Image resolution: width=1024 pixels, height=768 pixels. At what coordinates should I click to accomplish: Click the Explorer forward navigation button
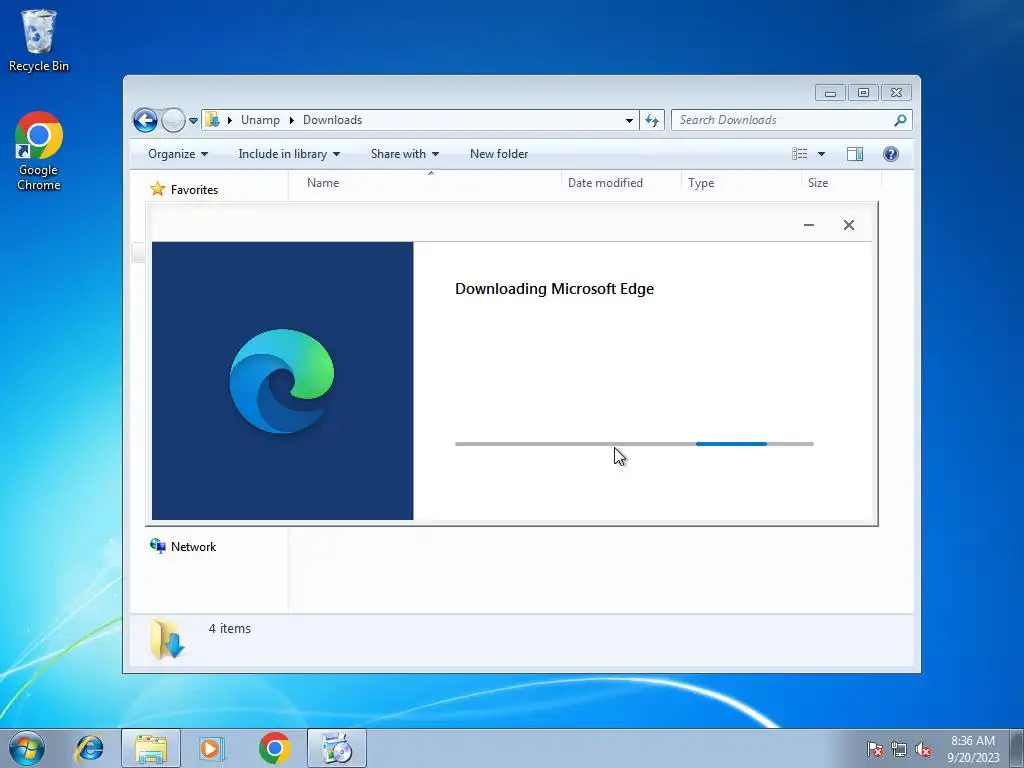(173, 120)
